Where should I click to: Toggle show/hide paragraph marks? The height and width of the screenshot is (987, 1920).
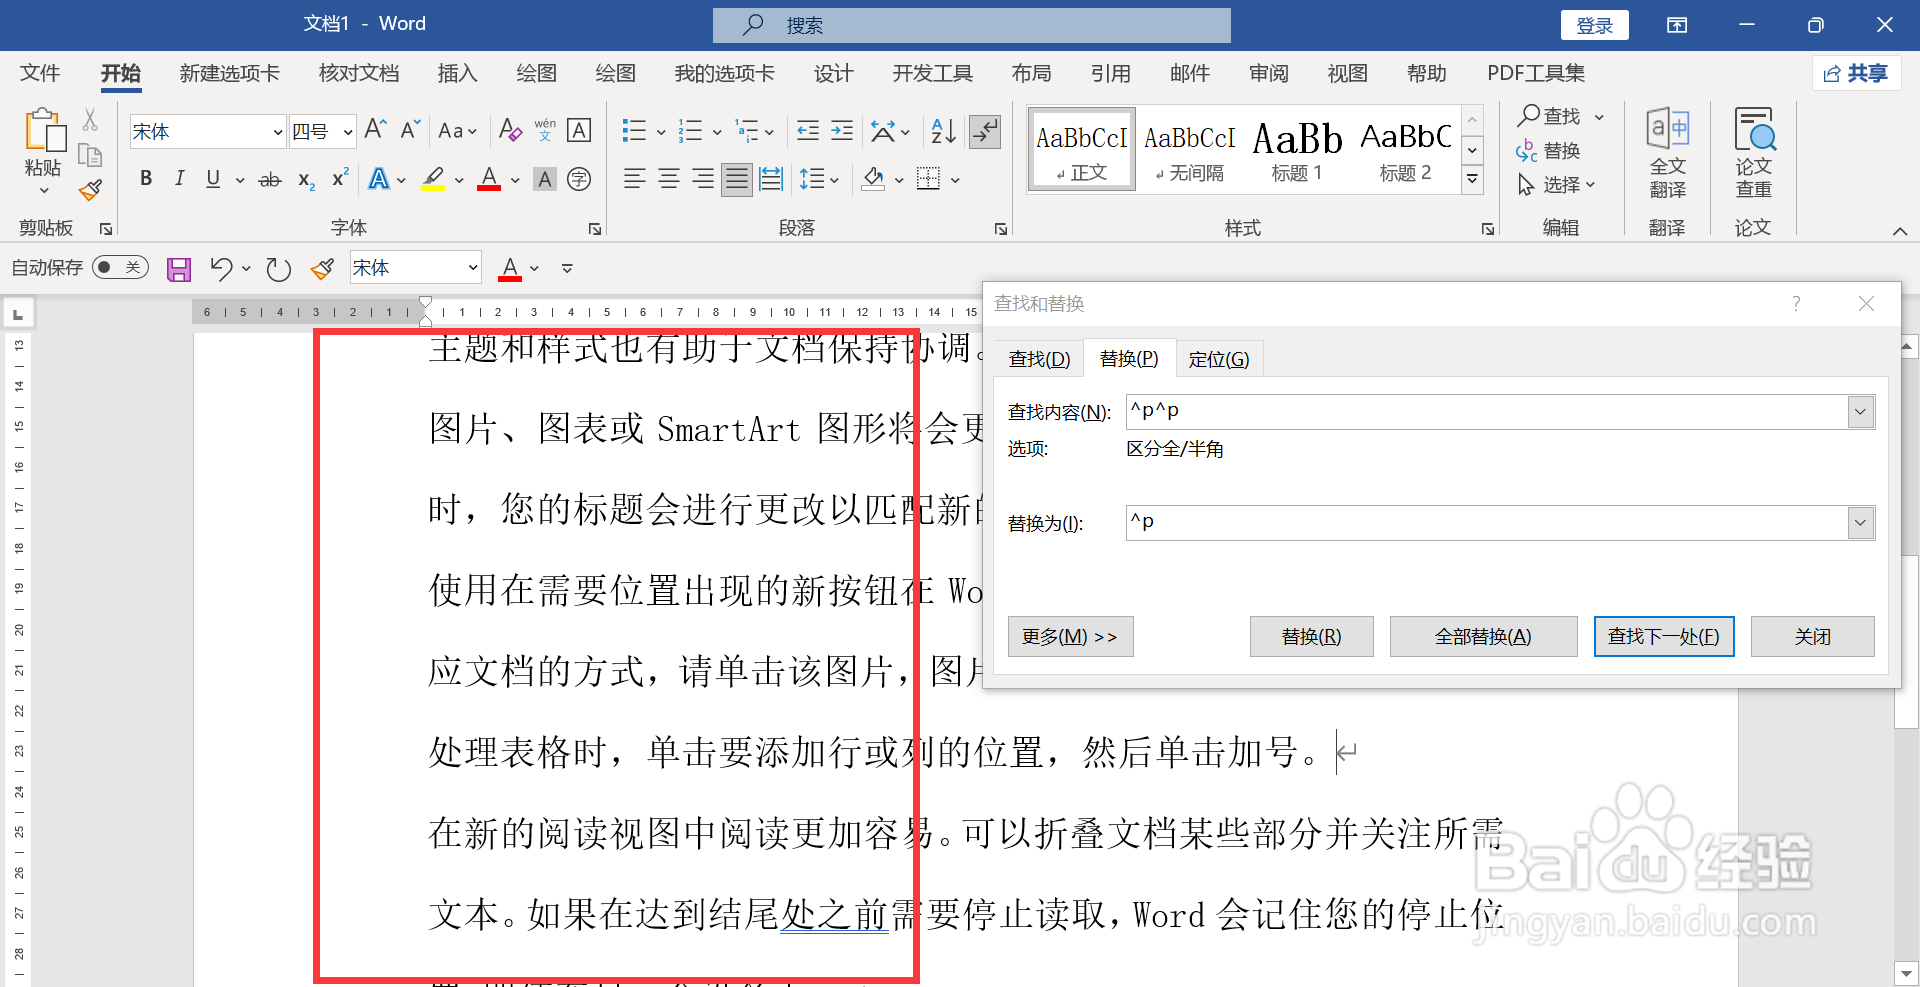point(985,131)
